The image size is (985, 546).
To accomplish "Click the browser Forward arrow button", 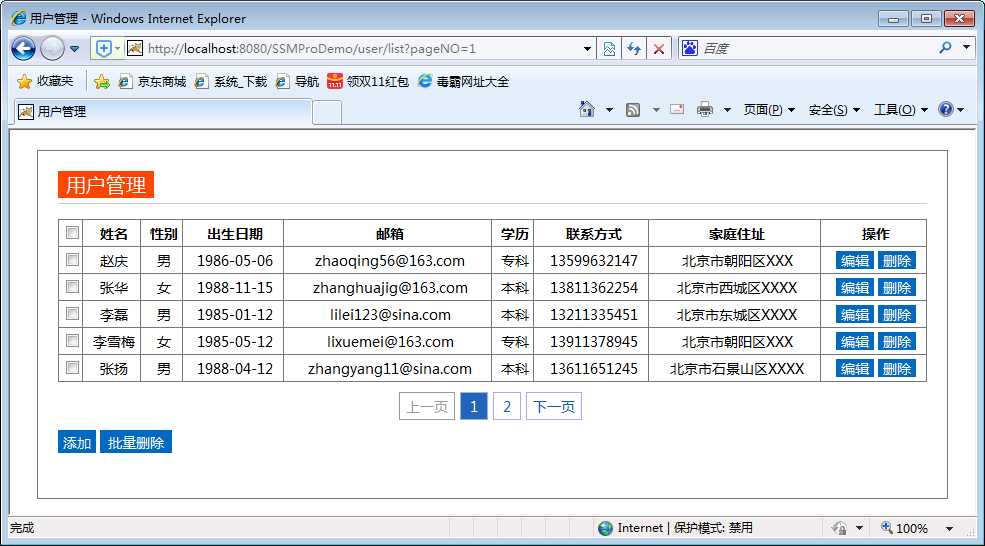I will point(52,48).
